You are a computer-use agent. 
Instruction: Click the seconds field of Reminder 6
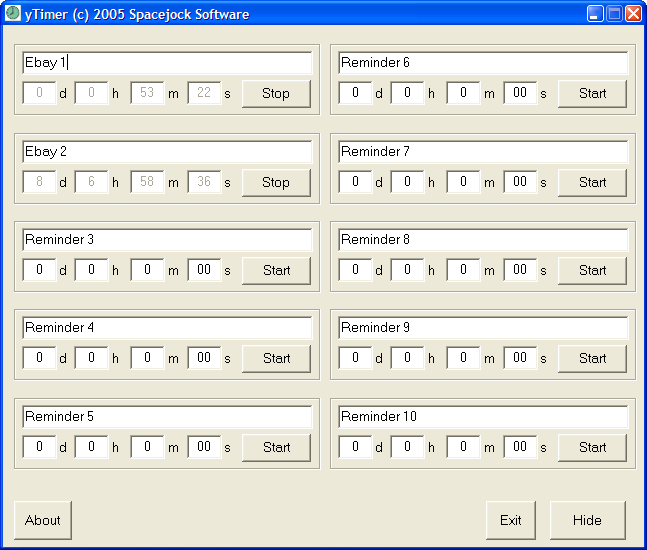point(520,93)
